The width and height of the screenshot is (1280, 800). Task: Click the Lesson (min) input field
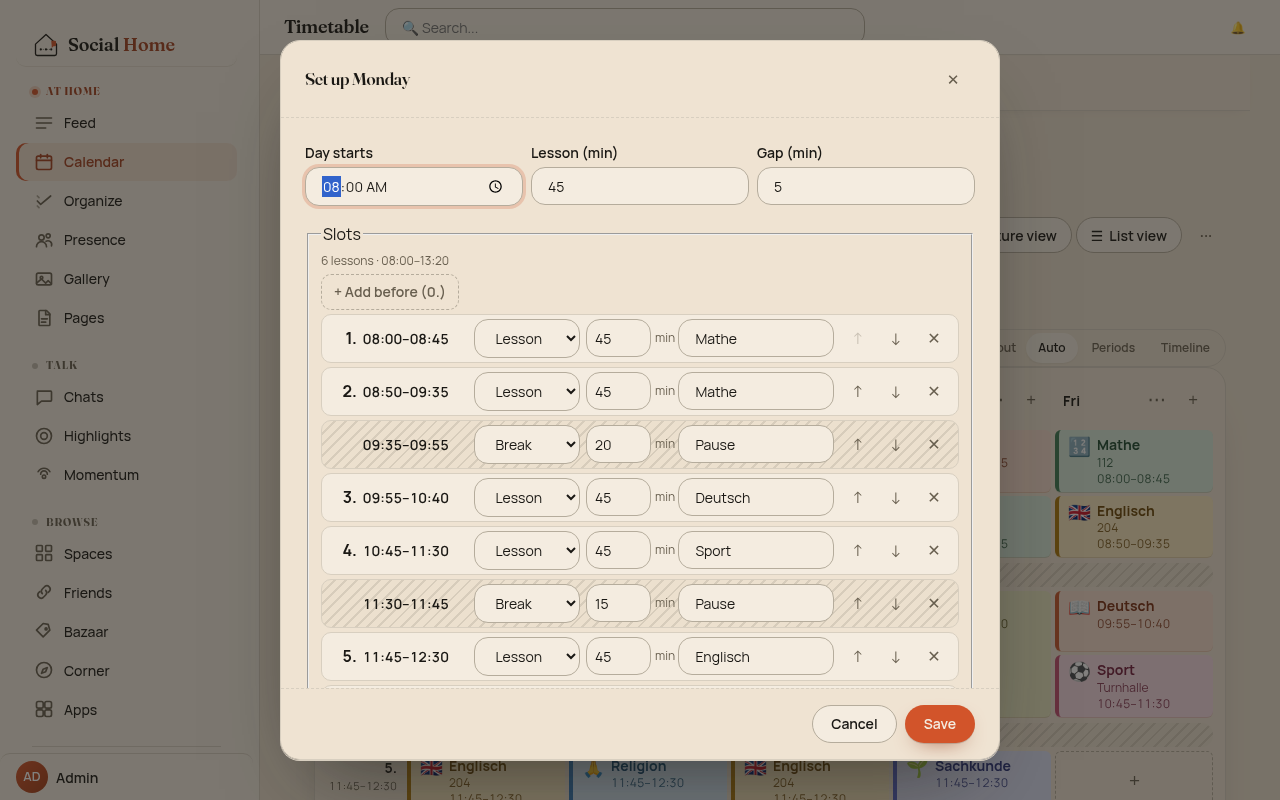(640, 187)
